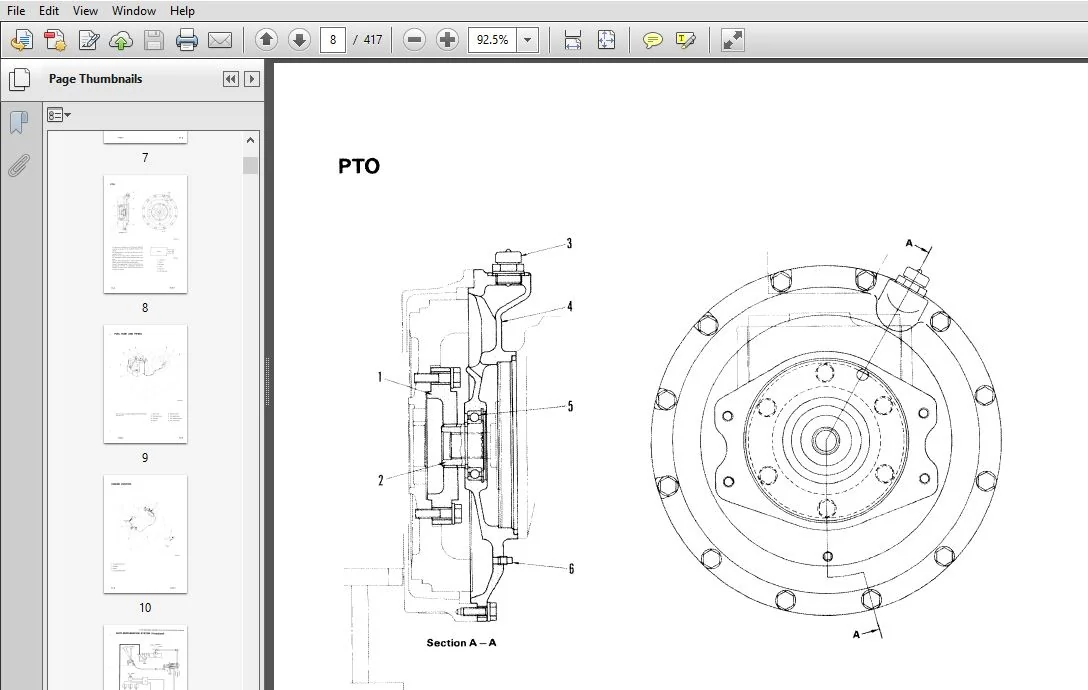The height and width of the screenshot is (690, 1088).
Task: Click the page number field showing 8
Action: click(x=333, y=40)
